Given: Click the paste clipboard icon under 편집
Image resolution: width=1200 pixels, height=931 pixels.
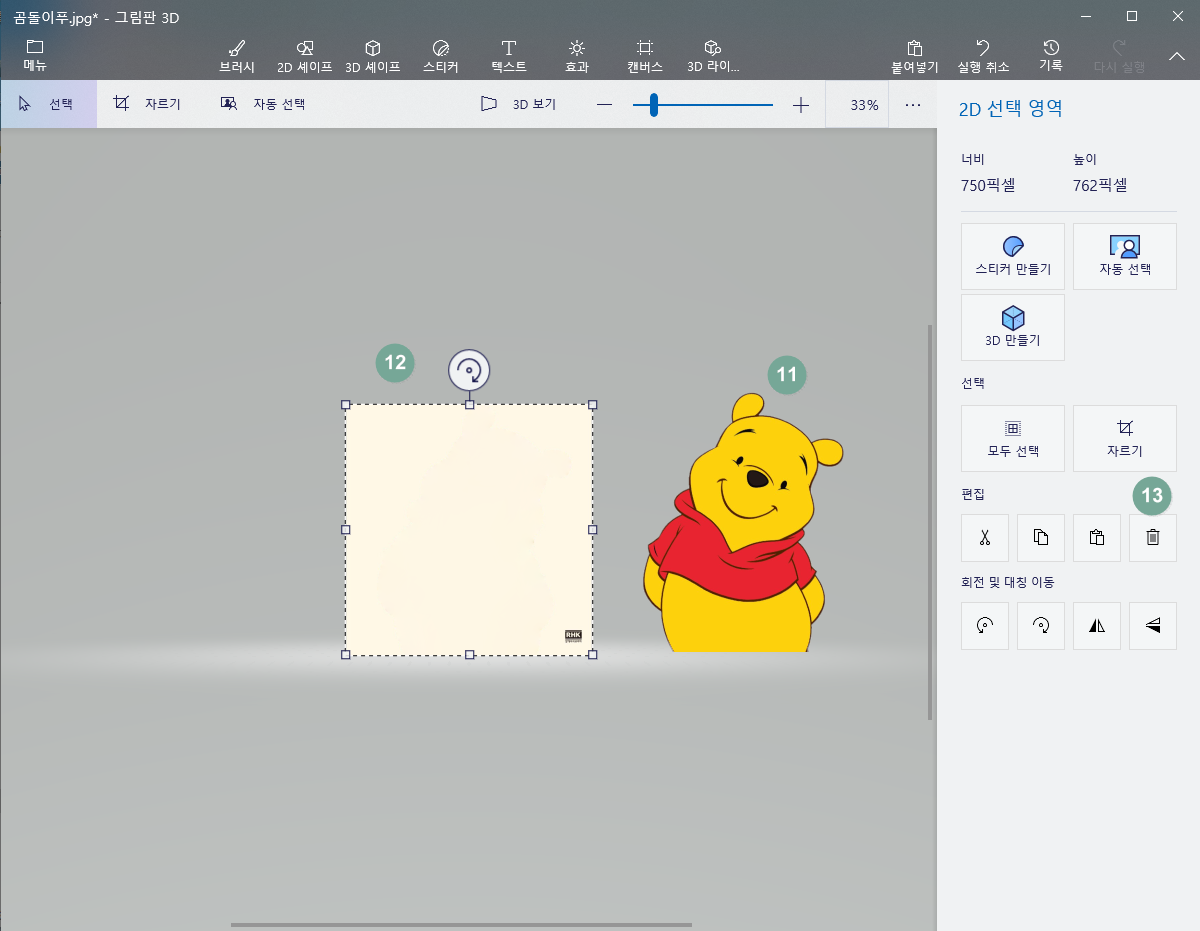Looking at the screenshot, I should (1097, 538).
